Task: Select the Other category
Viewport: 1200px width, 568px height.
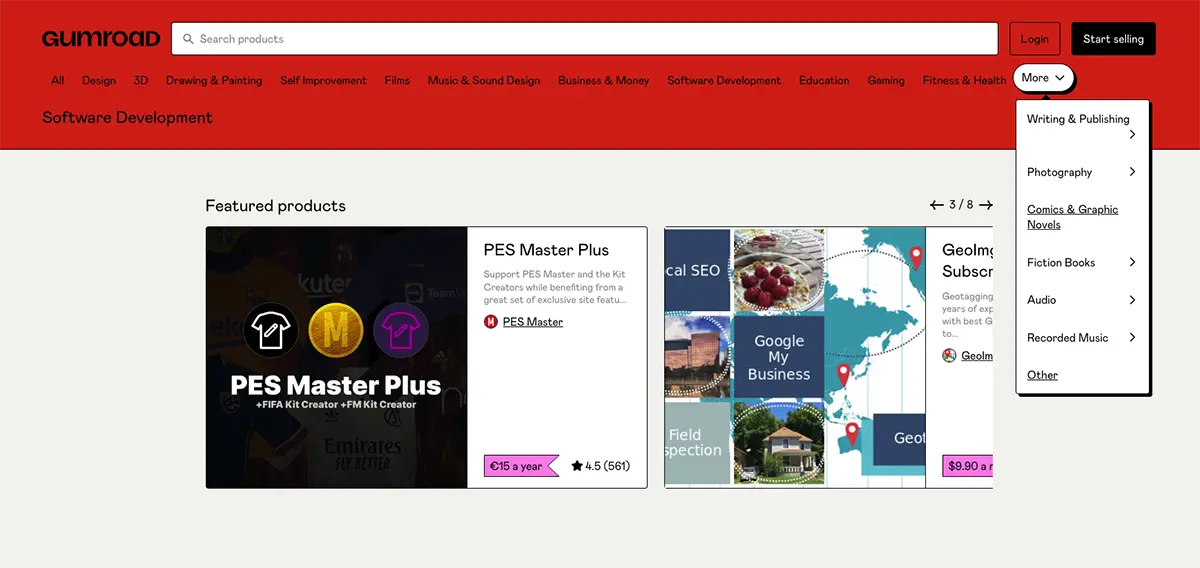Action: point(1042,375)
